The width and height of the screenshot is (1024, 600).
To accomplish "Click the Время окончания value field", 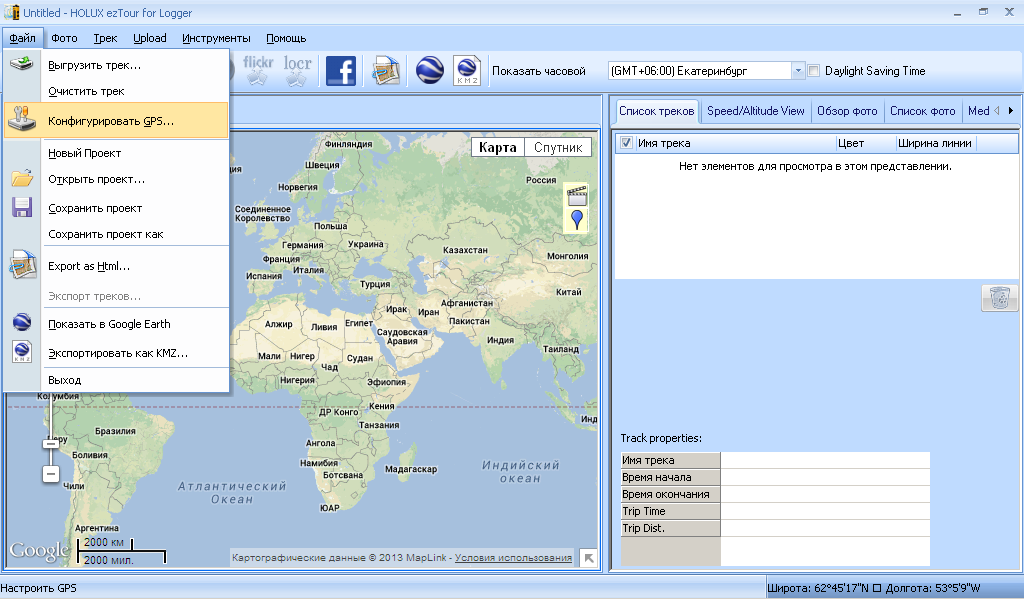I will click(x=825, y=494).
